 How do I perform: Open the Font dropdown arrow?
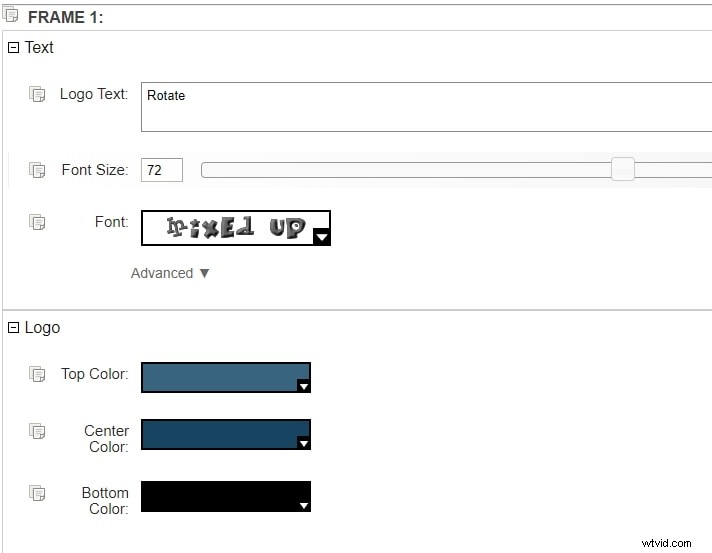click(321, 237)
